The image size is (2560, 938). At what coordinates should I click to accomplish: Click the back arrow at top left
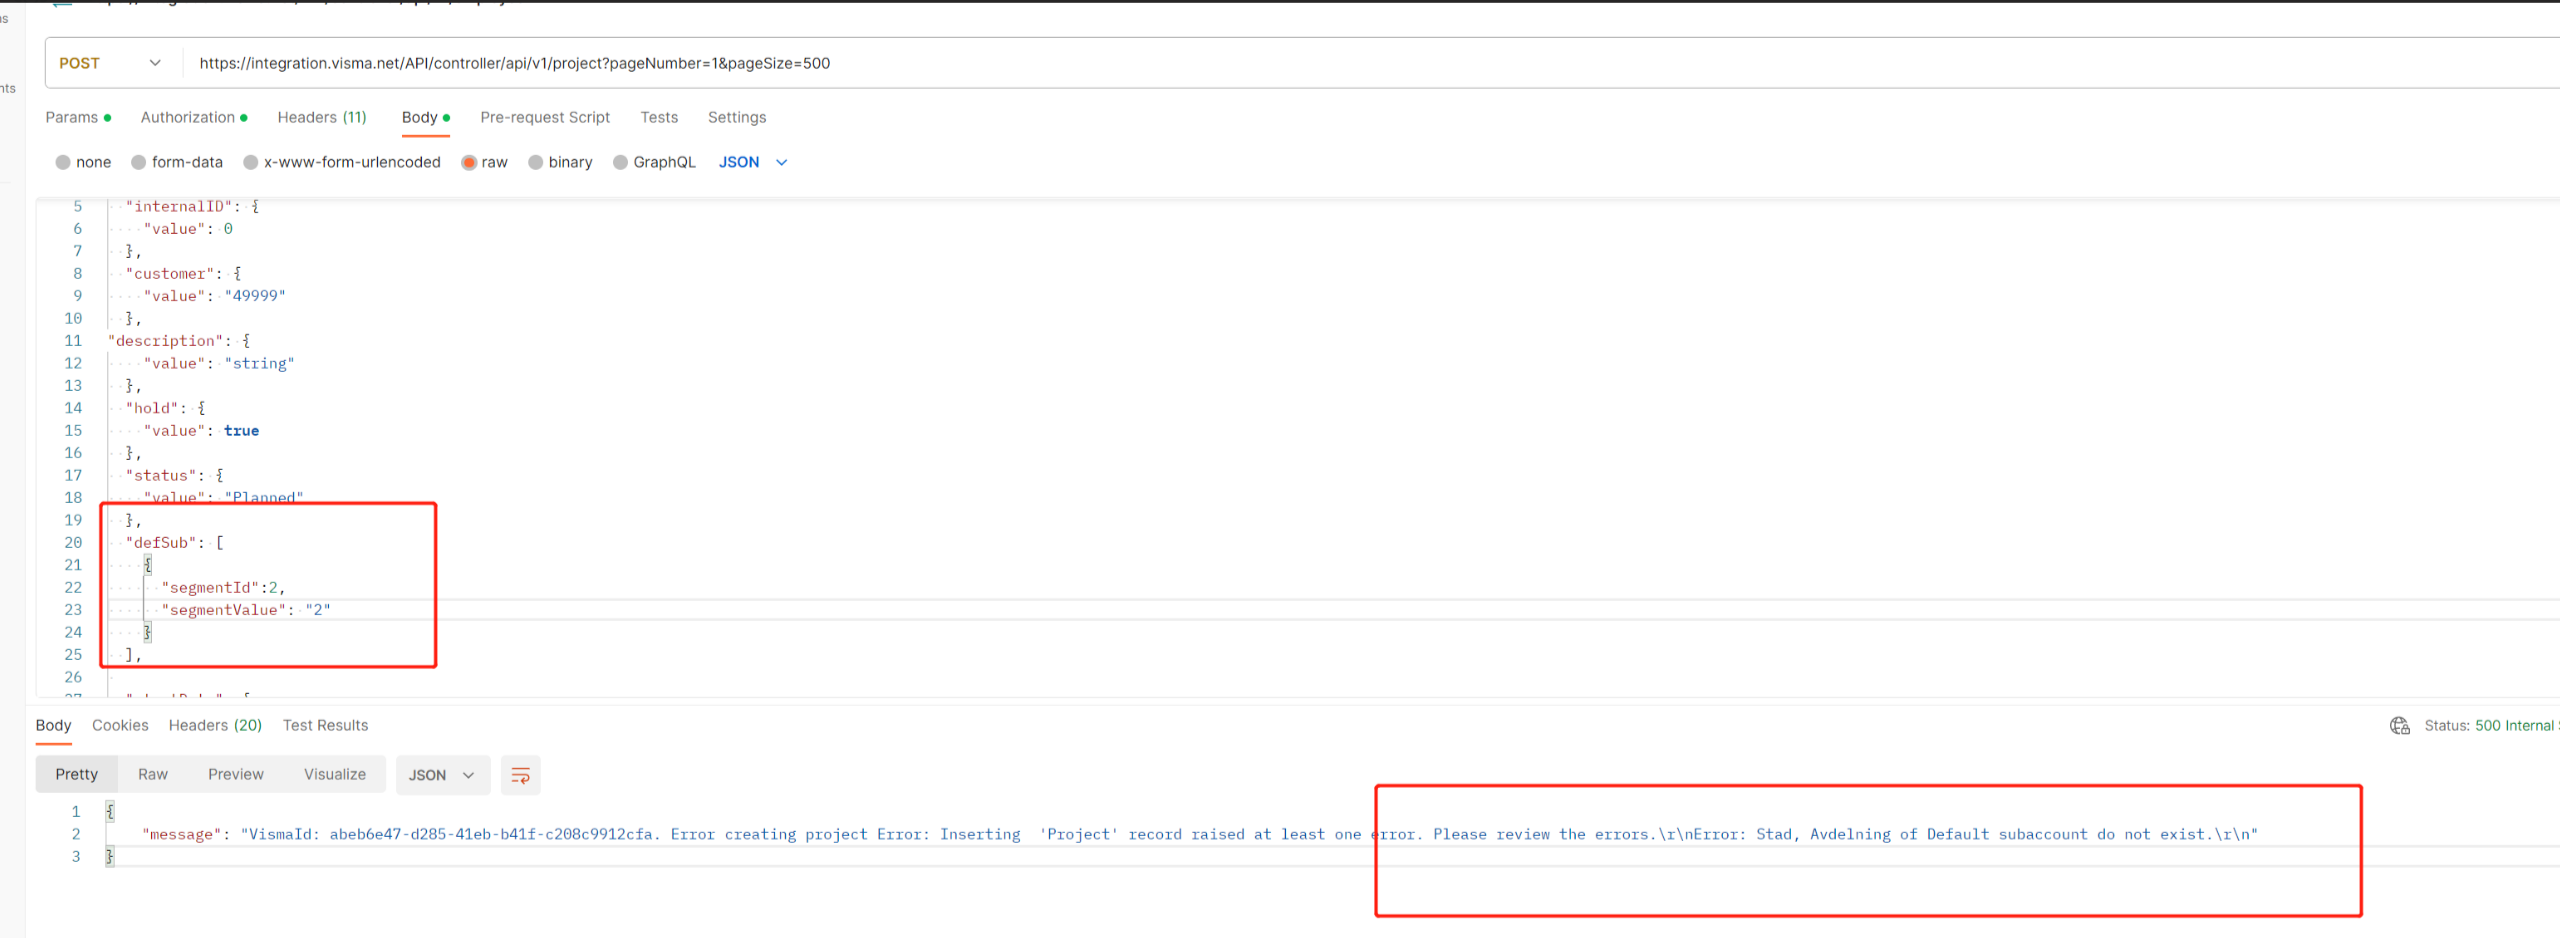point(60,5)
